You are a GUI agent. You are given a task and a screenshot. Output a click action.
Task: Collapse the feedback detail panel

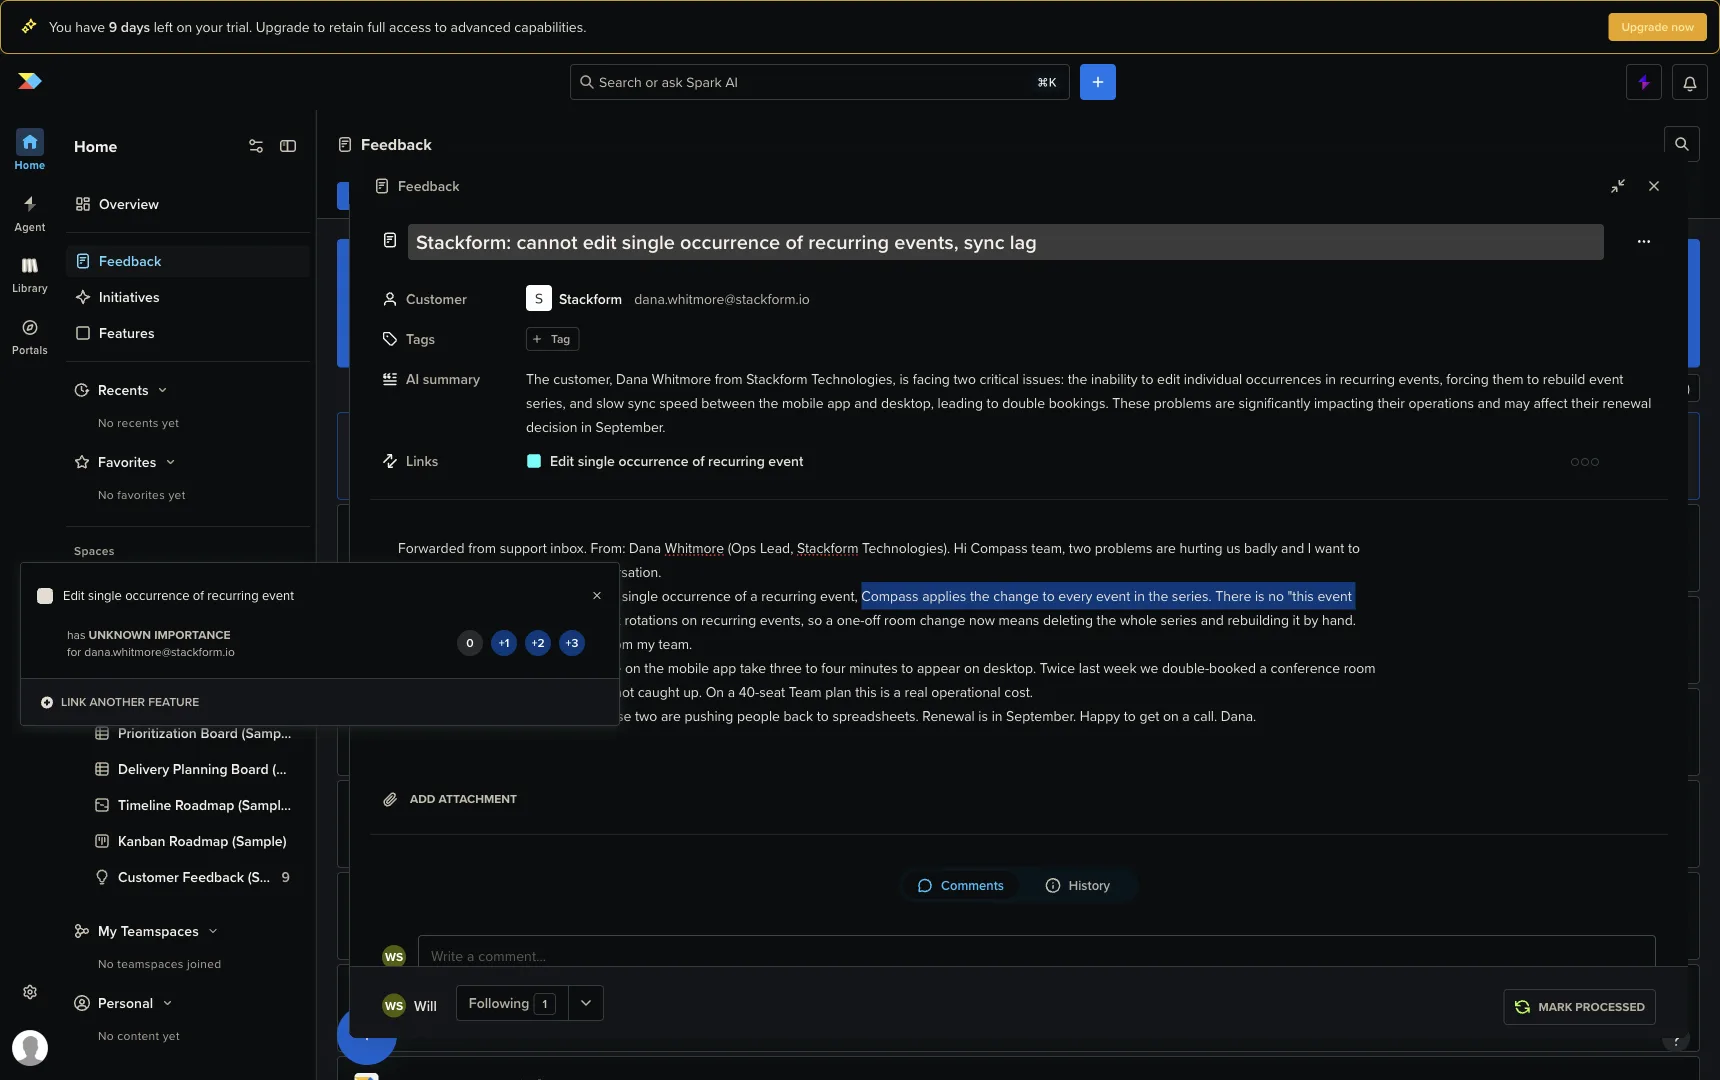1618,186
